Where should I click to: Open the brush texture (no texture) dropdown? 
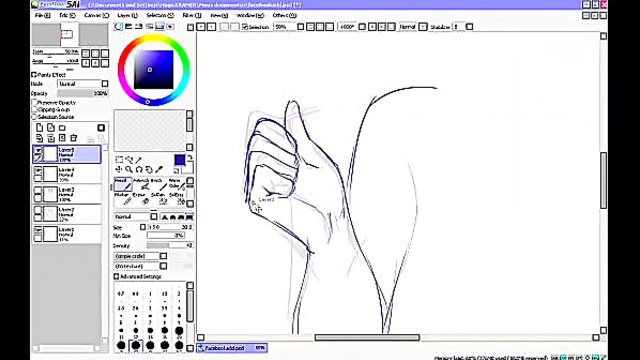163,266
